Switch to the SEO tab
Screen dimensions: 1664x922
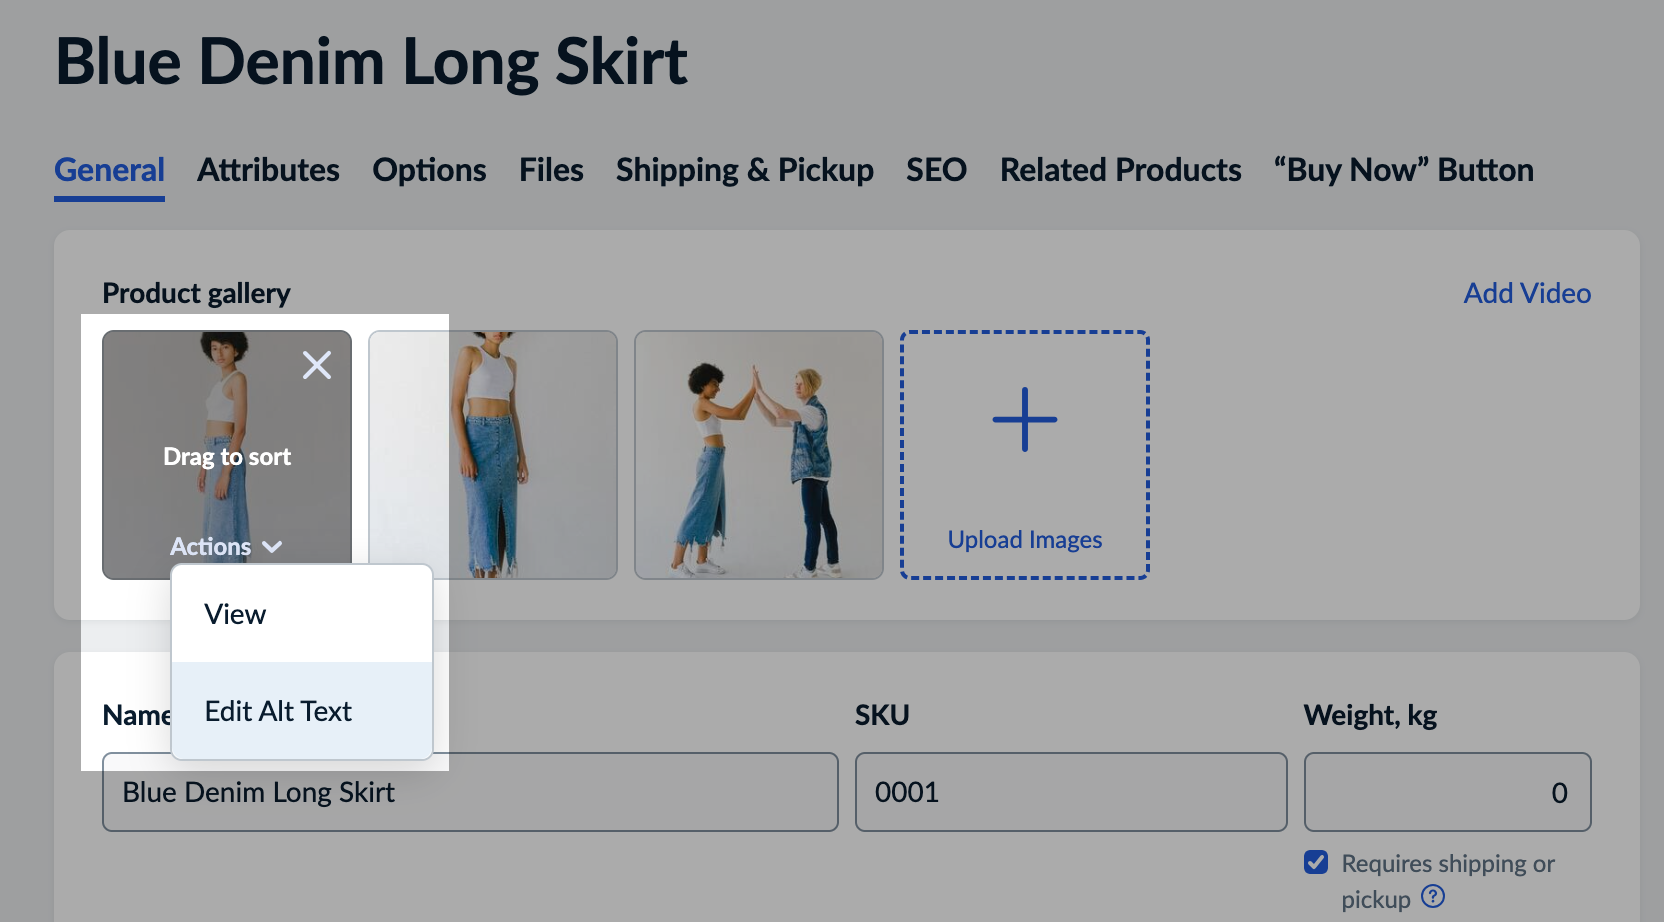coord(936,170)
